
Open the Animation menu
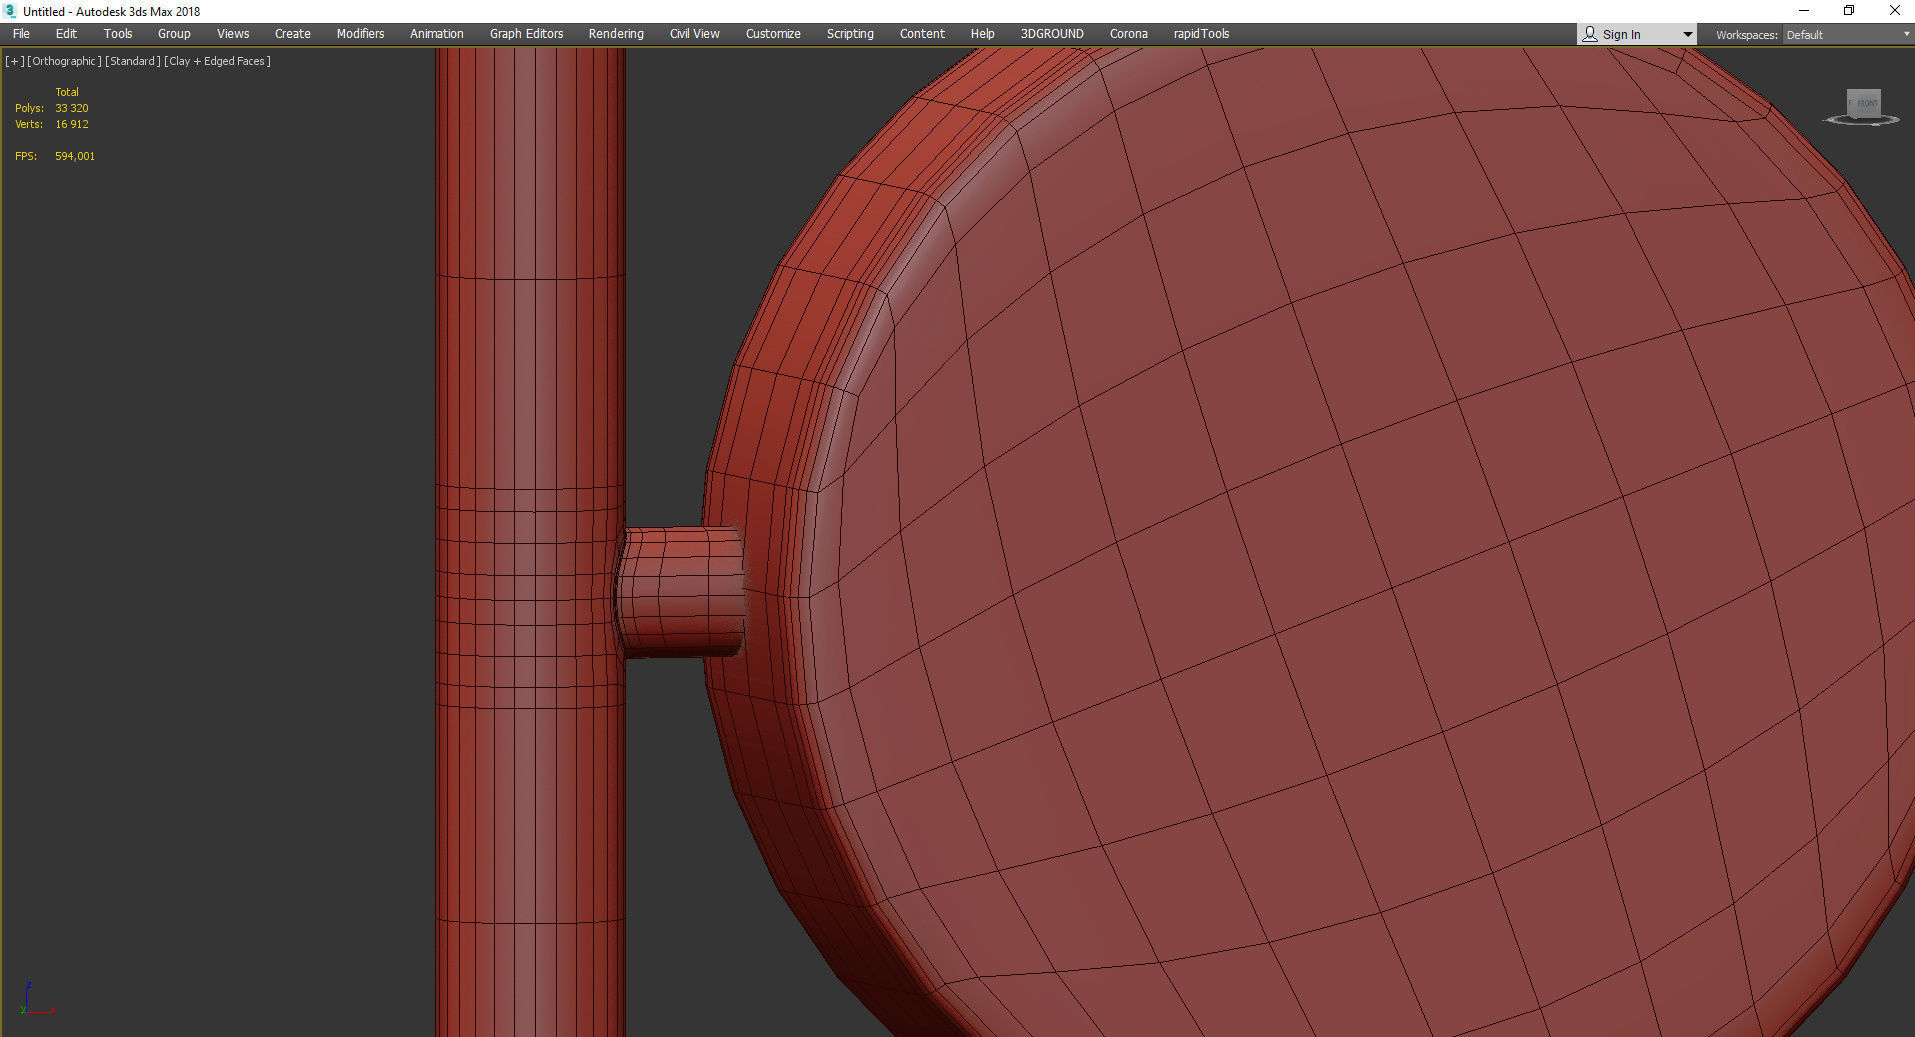[x=437, y=34]
